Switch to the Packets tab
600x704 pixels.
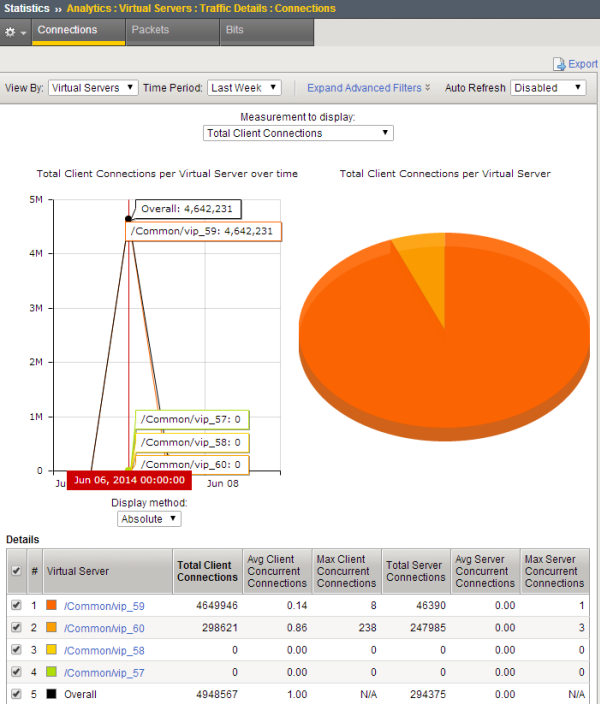[x=150, y=31]
